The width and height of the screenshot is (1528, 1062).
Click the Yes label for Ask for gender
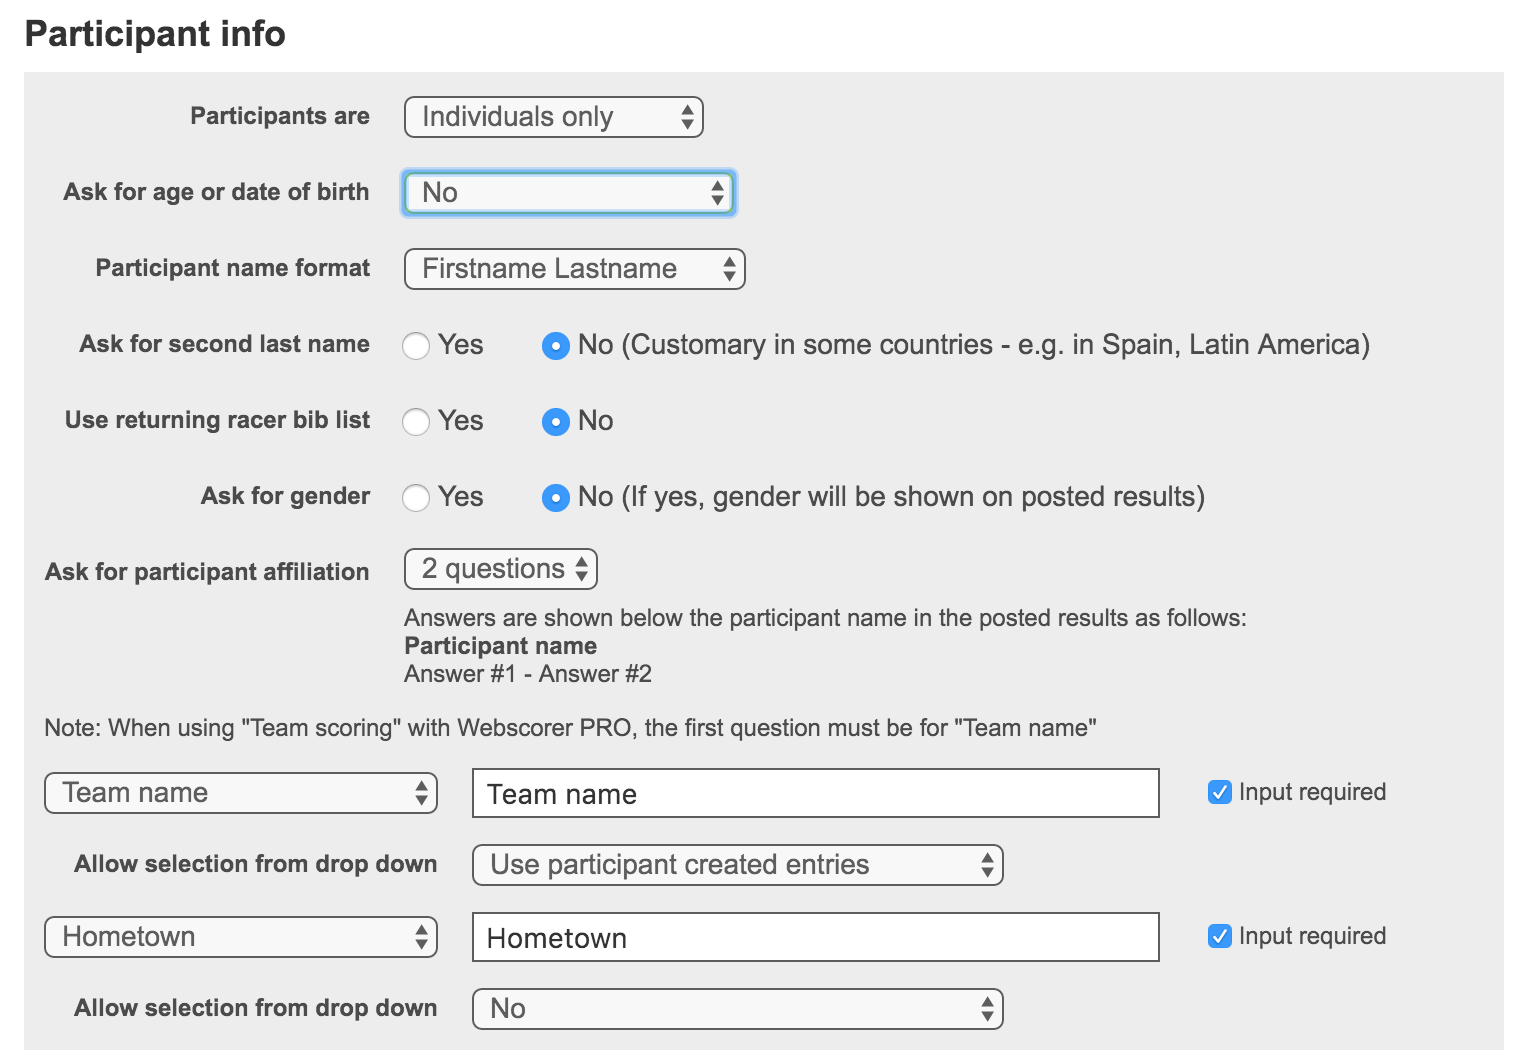[x=461, y=497]
